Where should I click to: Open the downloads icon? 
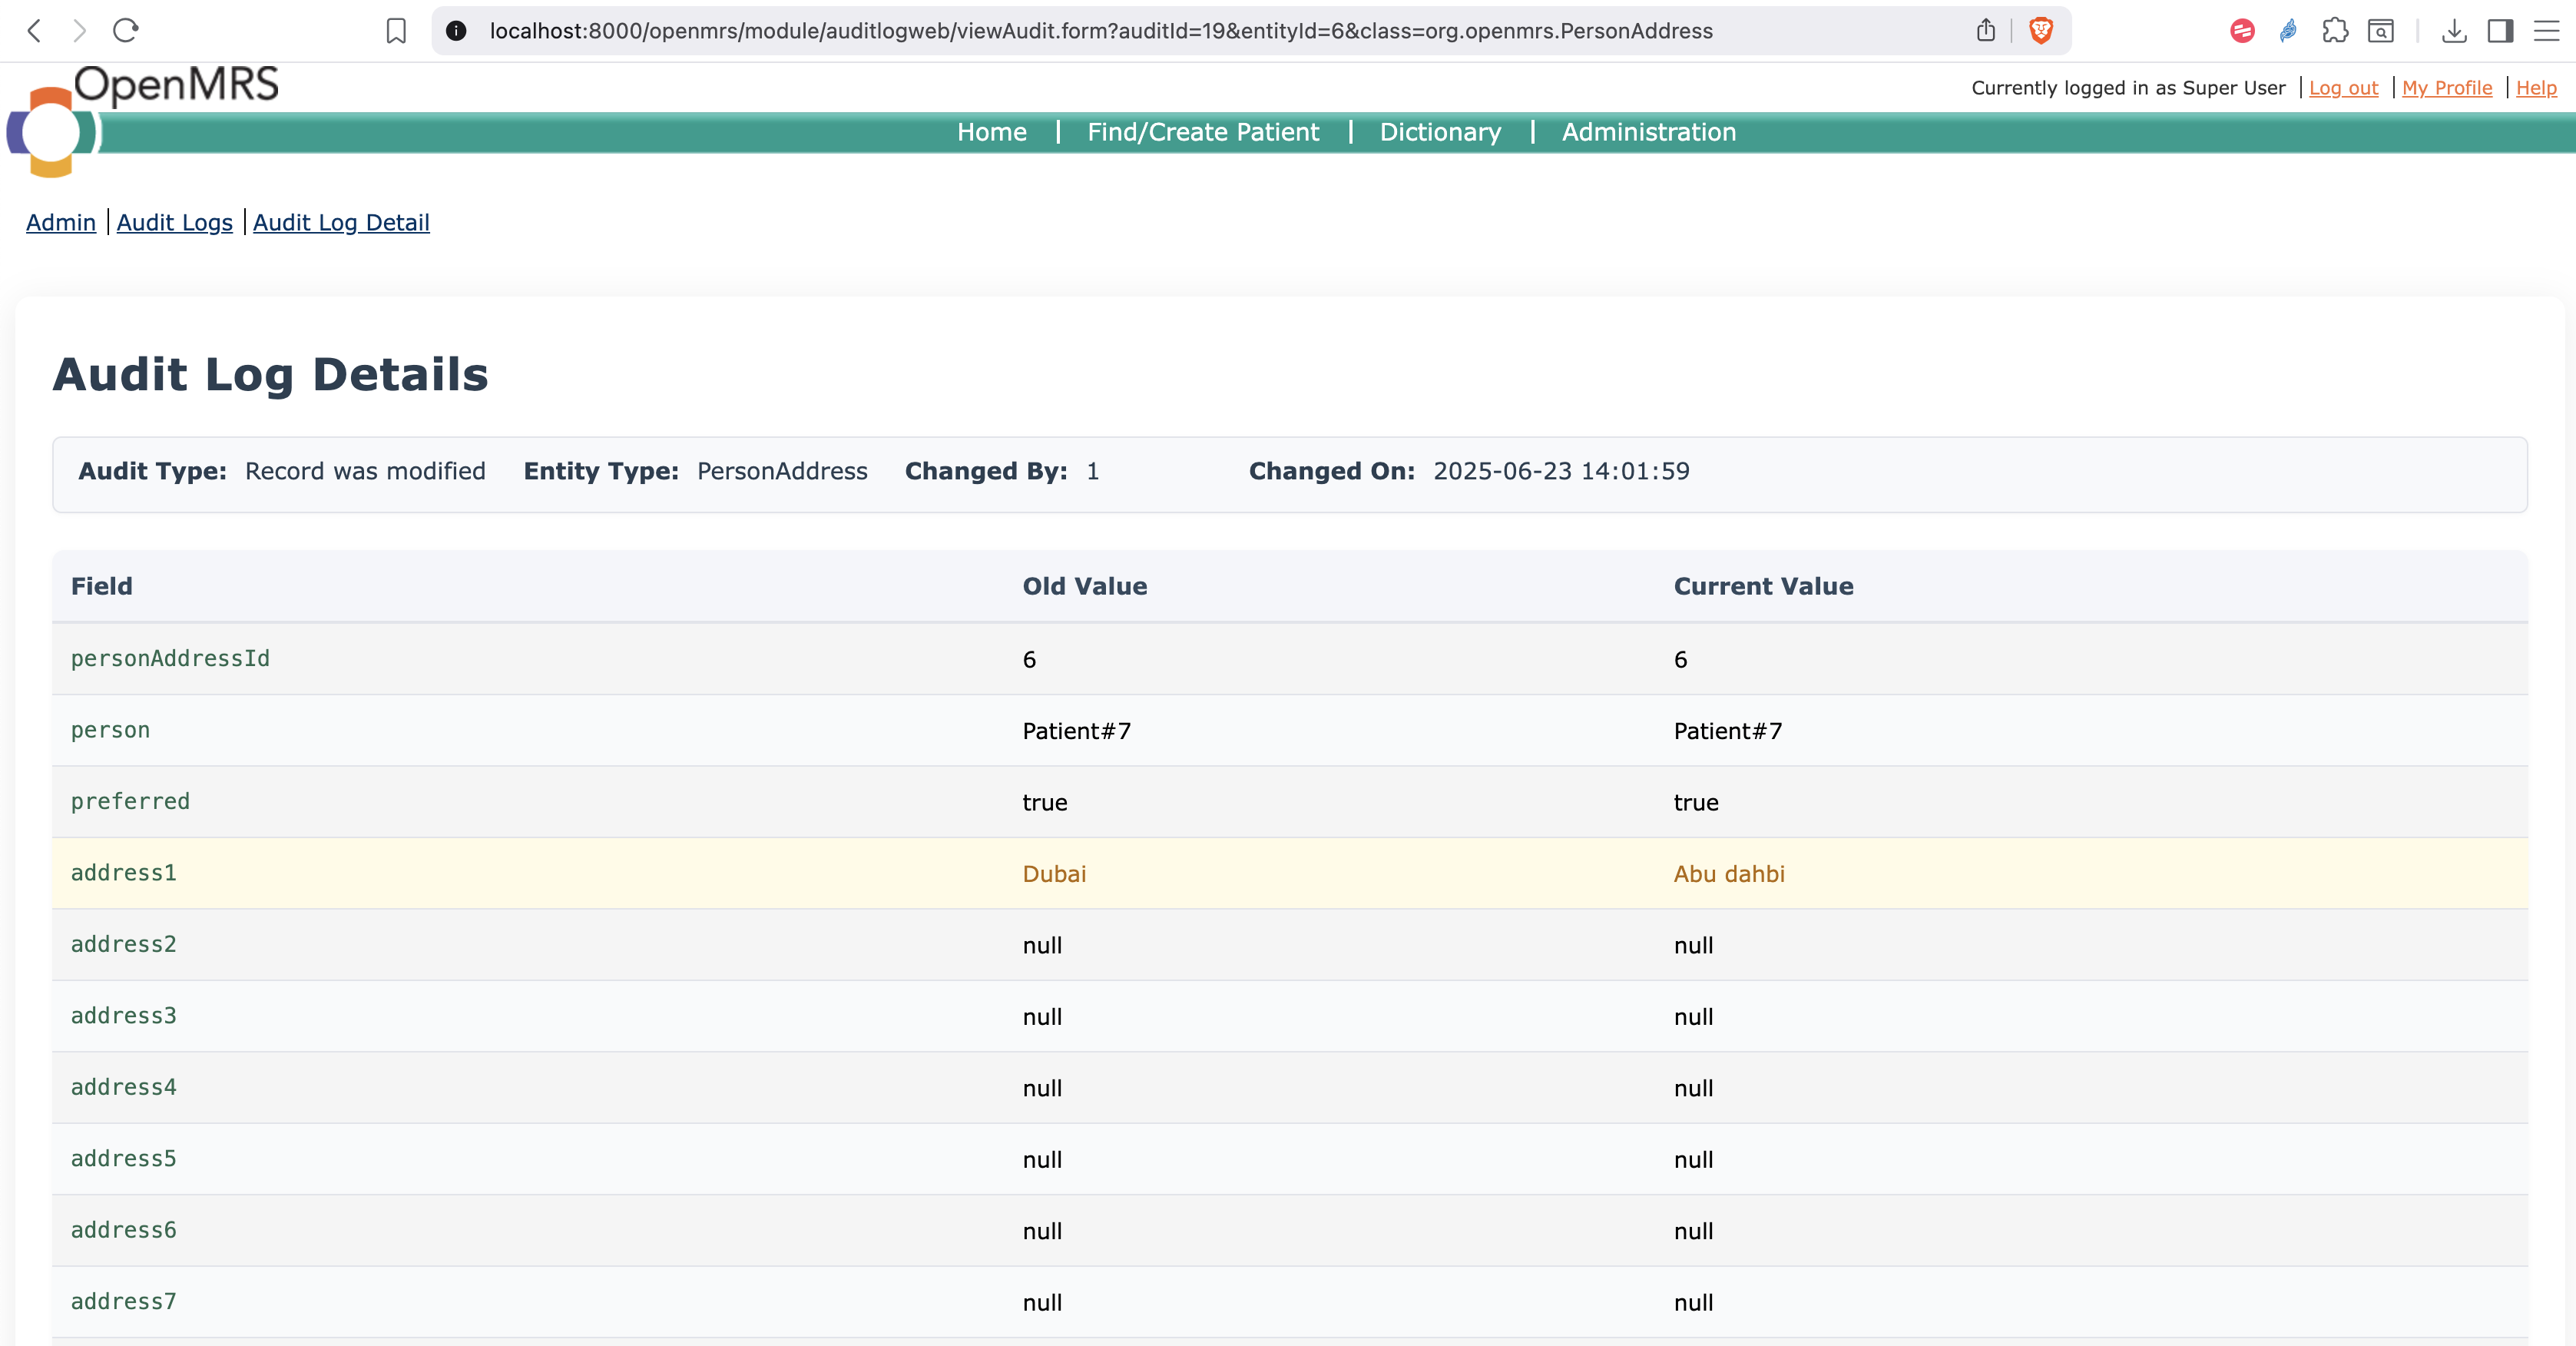(2453, 31)
